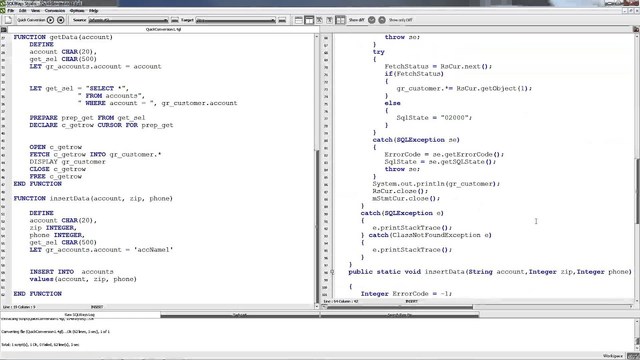This screenshot has height=360, width=640.
Task: Stop Quick Conversion with the stop button
Action: [61, 20]
